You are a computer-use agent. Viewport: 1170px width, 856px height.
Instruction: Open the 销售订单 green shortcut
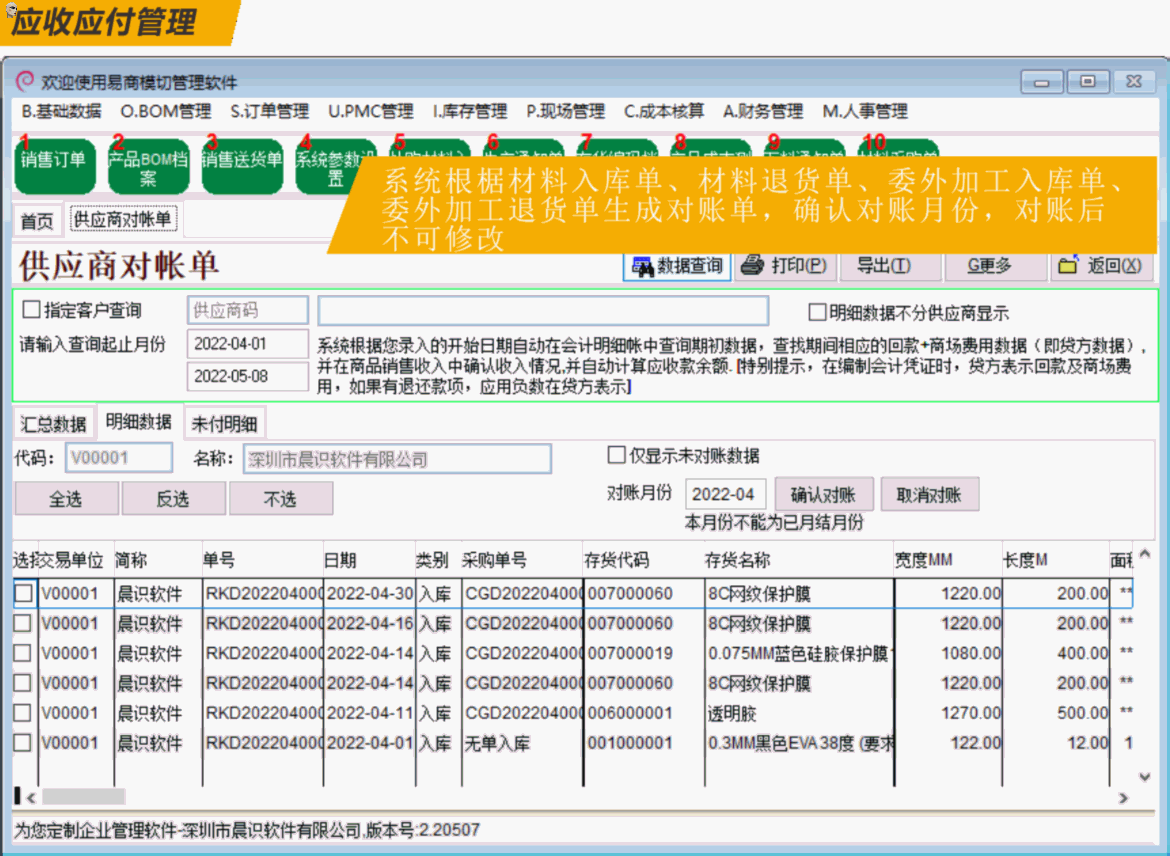[x=54, y=166]
